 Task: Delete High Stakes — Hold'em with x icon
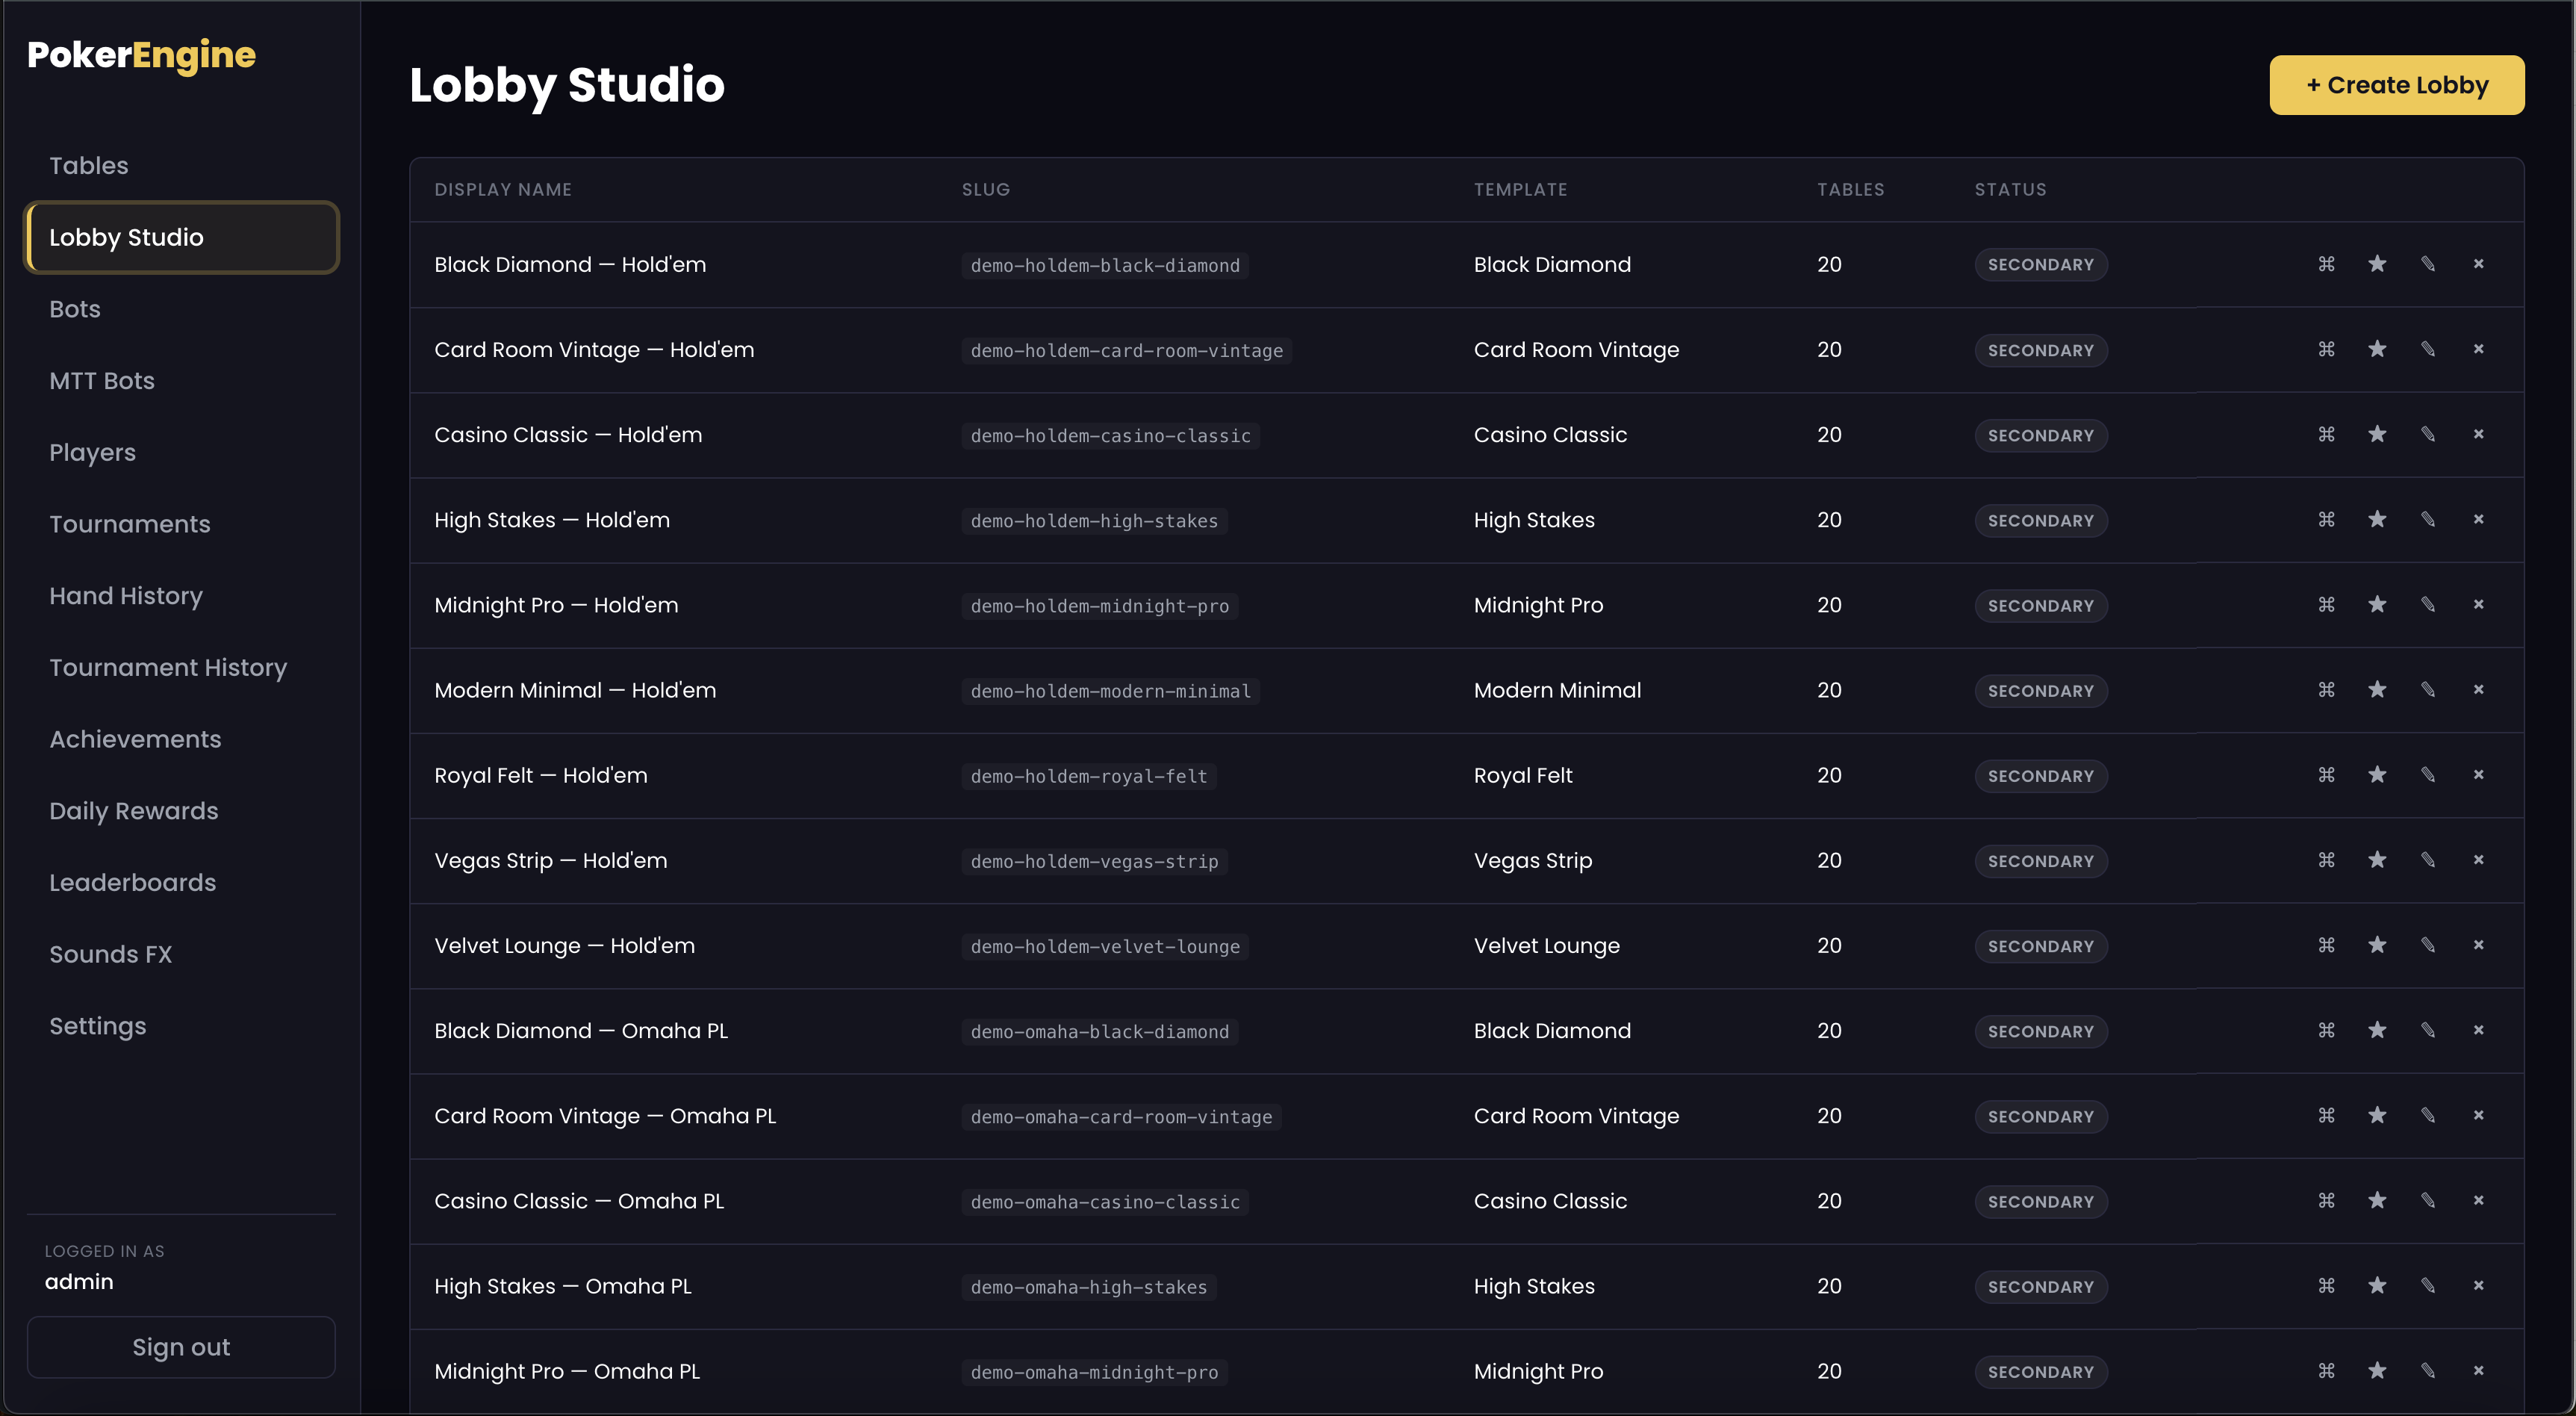(2478, 519)
